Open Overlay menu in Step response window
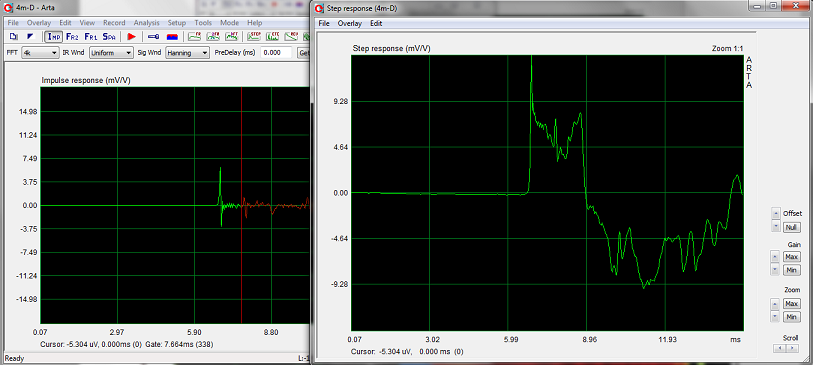The width and height of the screenshot is (813, 365). click(x=350, y=23)
